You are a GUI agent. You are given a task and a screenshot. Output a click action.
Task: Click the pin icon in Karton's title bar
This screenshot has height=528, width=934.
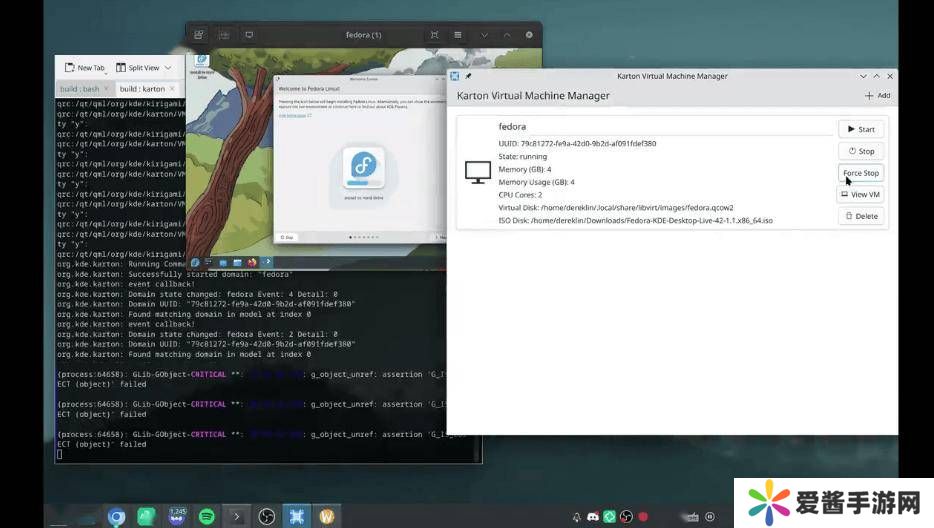(x=469, y=76)
